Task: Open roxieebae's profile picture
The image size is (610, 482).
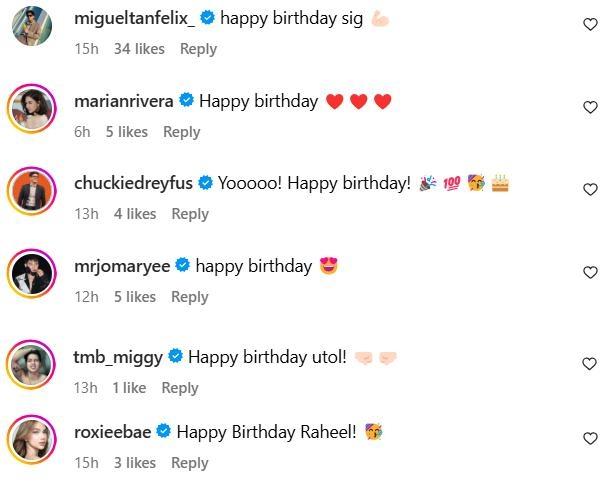Action: (x=32, y=439)
